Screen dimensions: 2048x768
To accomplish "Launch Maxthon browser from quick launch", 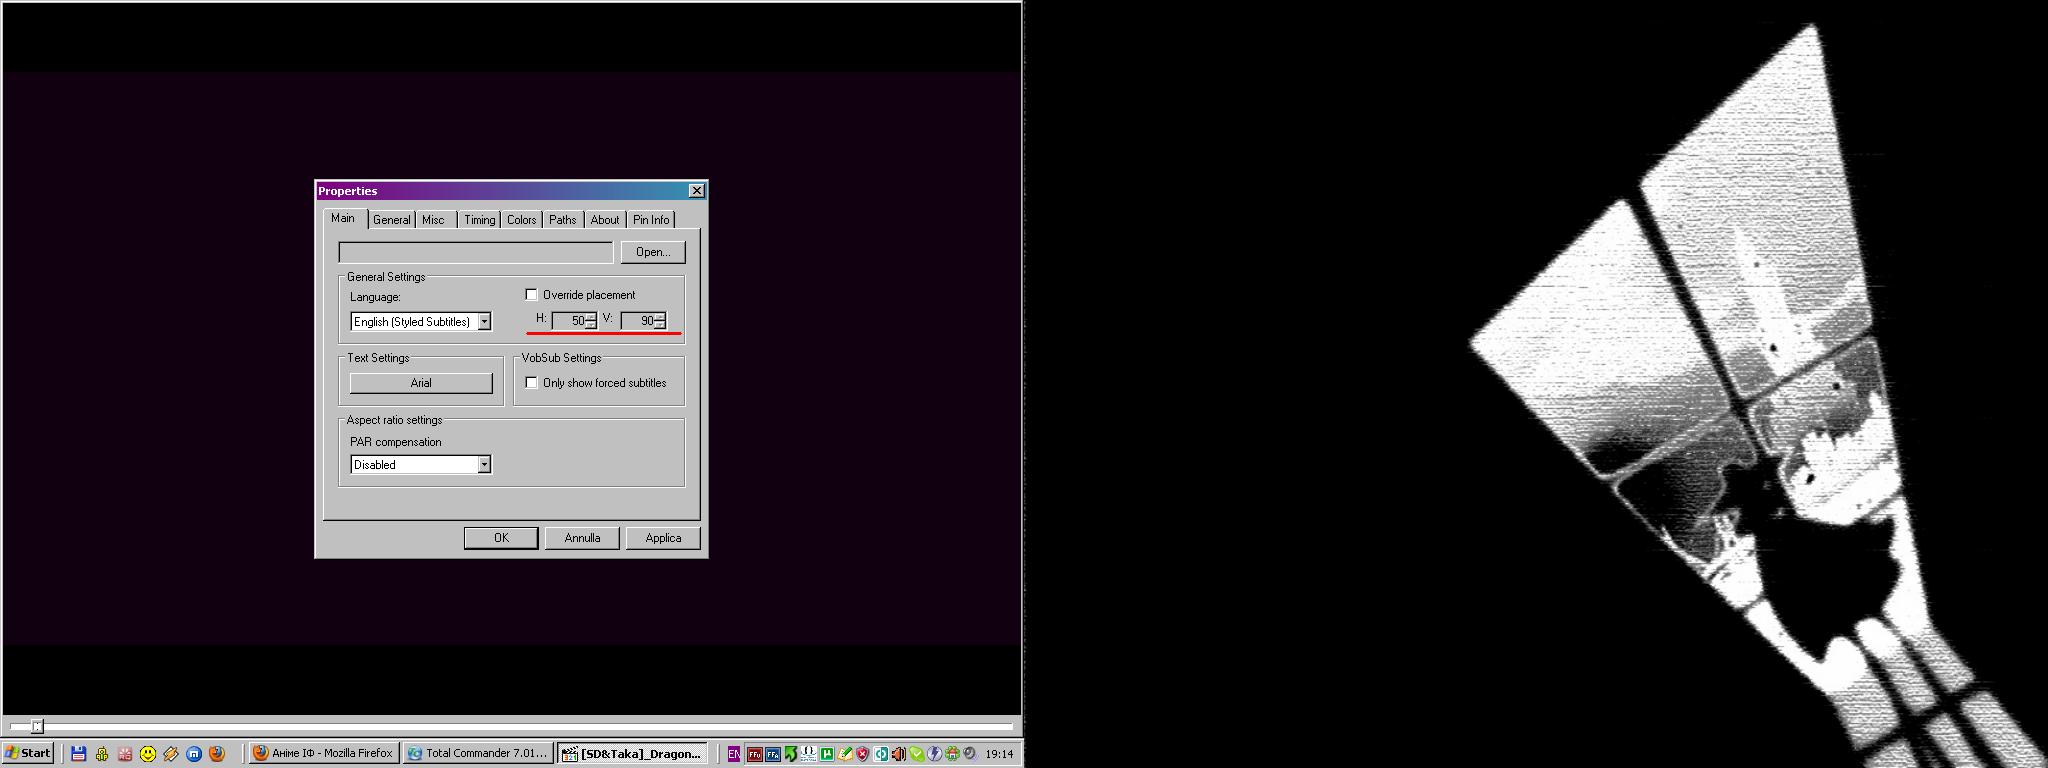I will (x=194, y=754).
